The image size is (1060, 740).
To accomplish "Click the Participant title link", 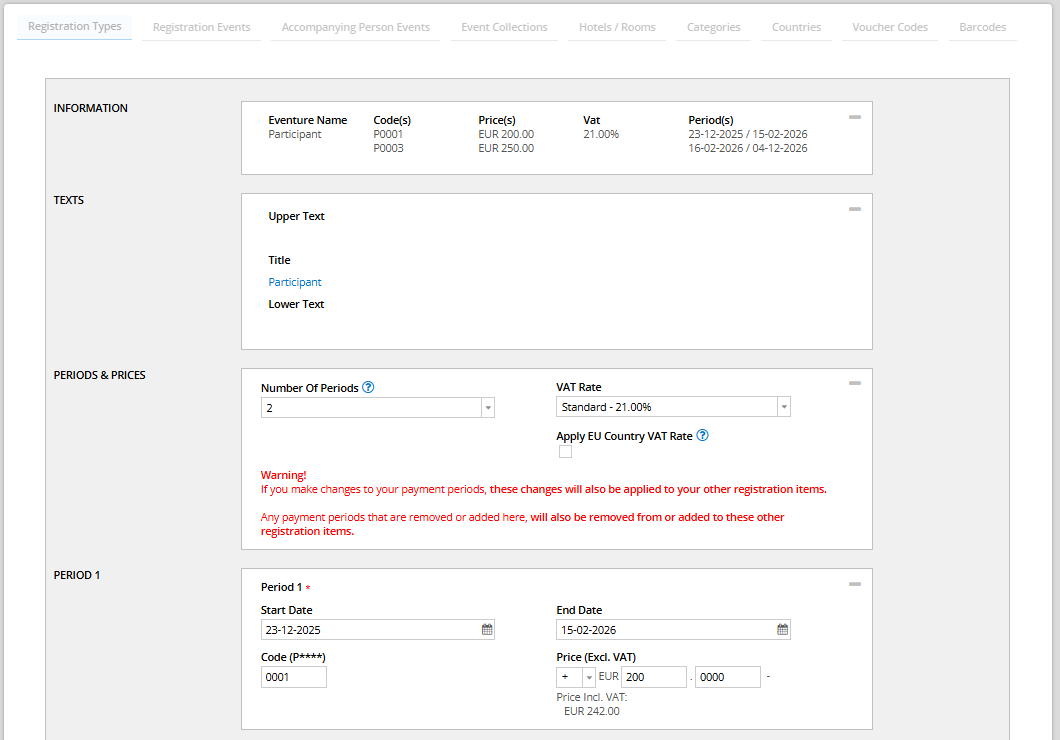I will (295, 282).
